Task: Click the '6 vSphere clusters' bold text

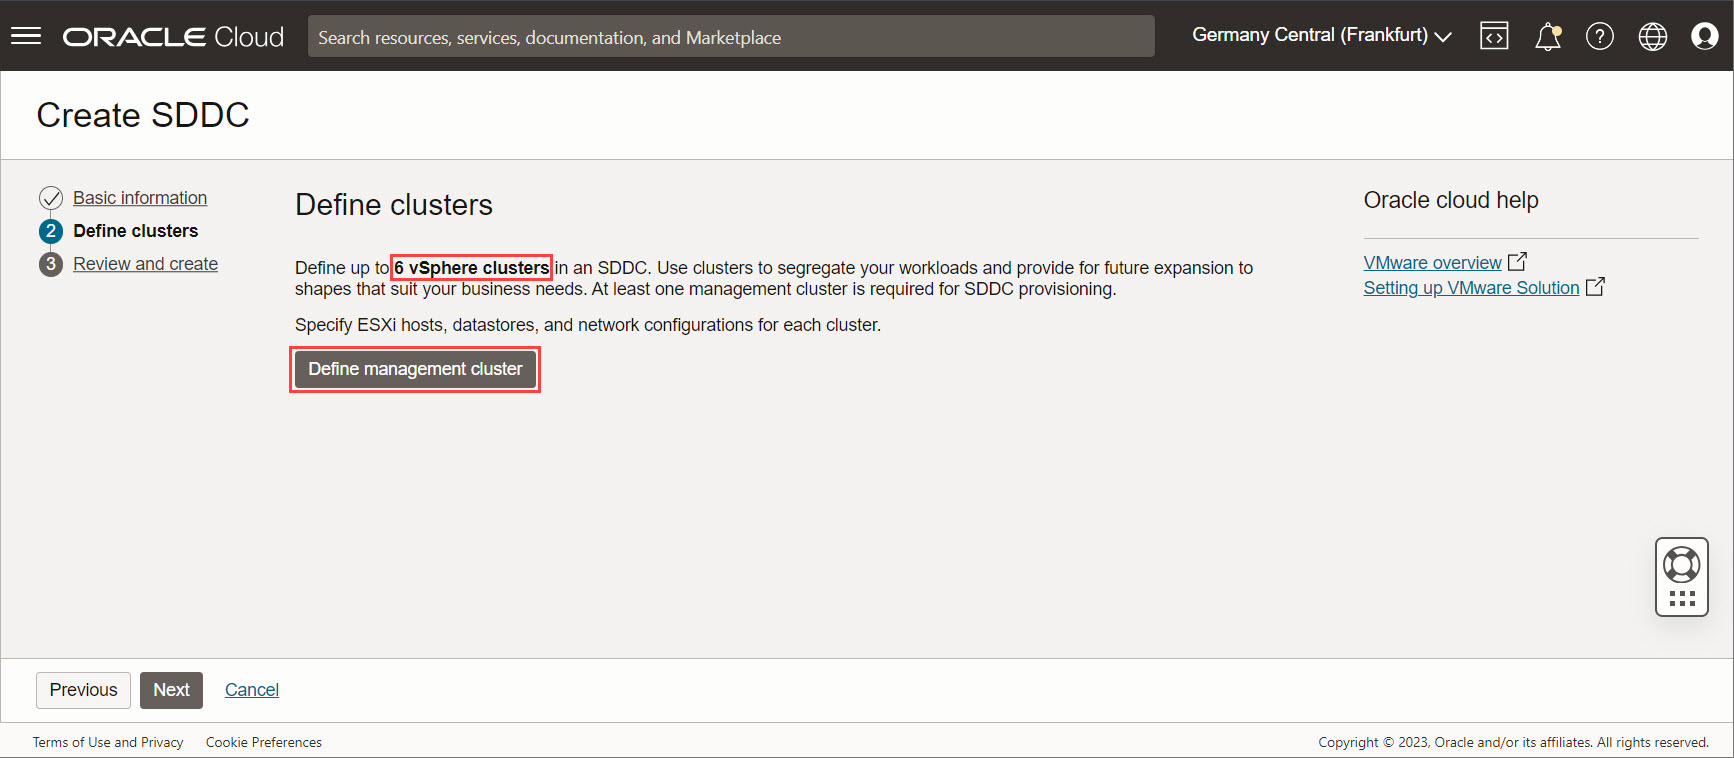Action: tap(471, 268)
